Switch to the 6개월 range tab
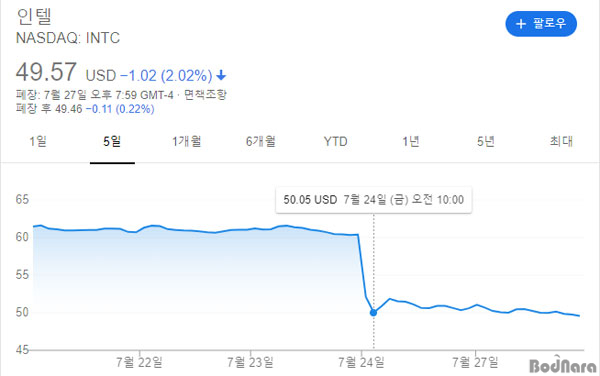 click(261, 142)
